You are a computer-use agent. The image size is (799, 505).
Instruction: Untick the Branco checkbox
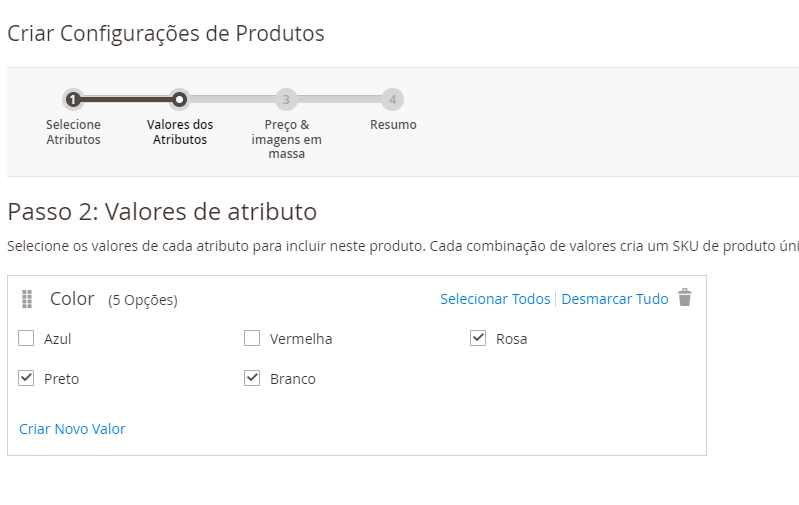(252, 378)
